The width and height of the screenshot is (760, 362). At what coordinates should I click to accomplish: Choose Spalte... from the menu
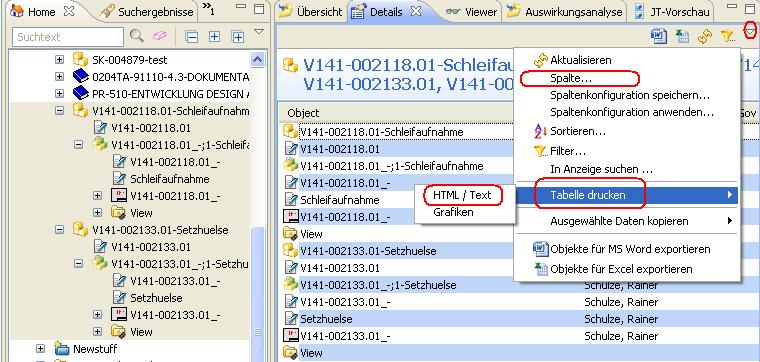click(x=571, y=78)
